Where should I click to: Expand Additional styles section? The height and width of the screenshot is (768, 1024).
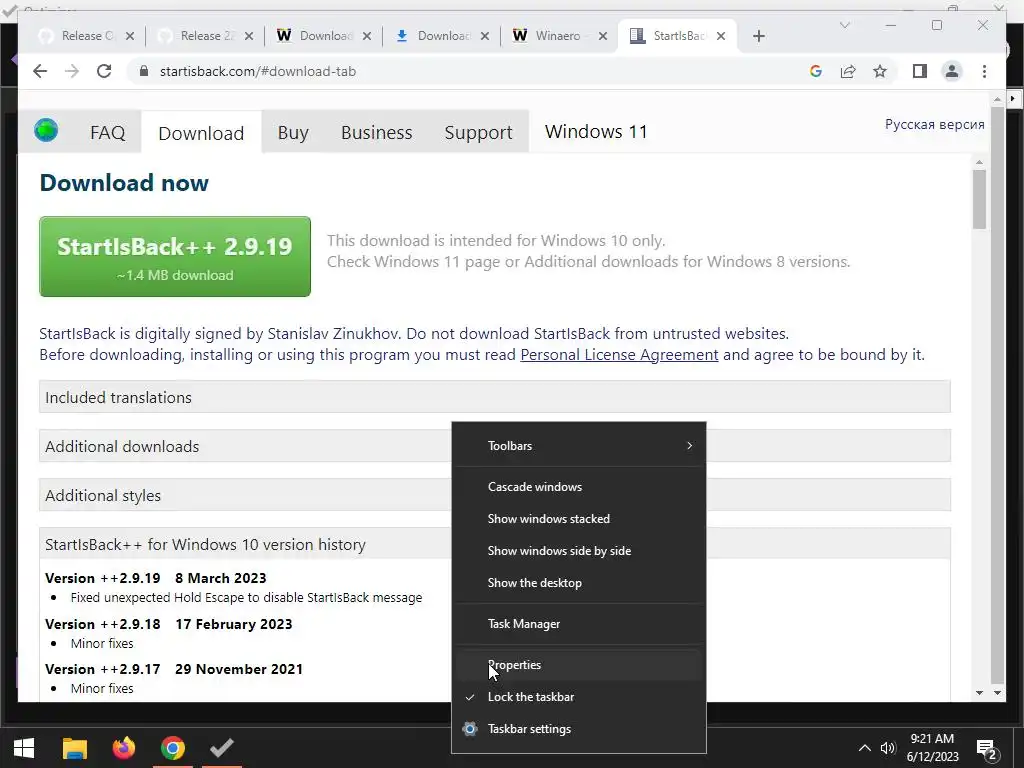[494, 495]
